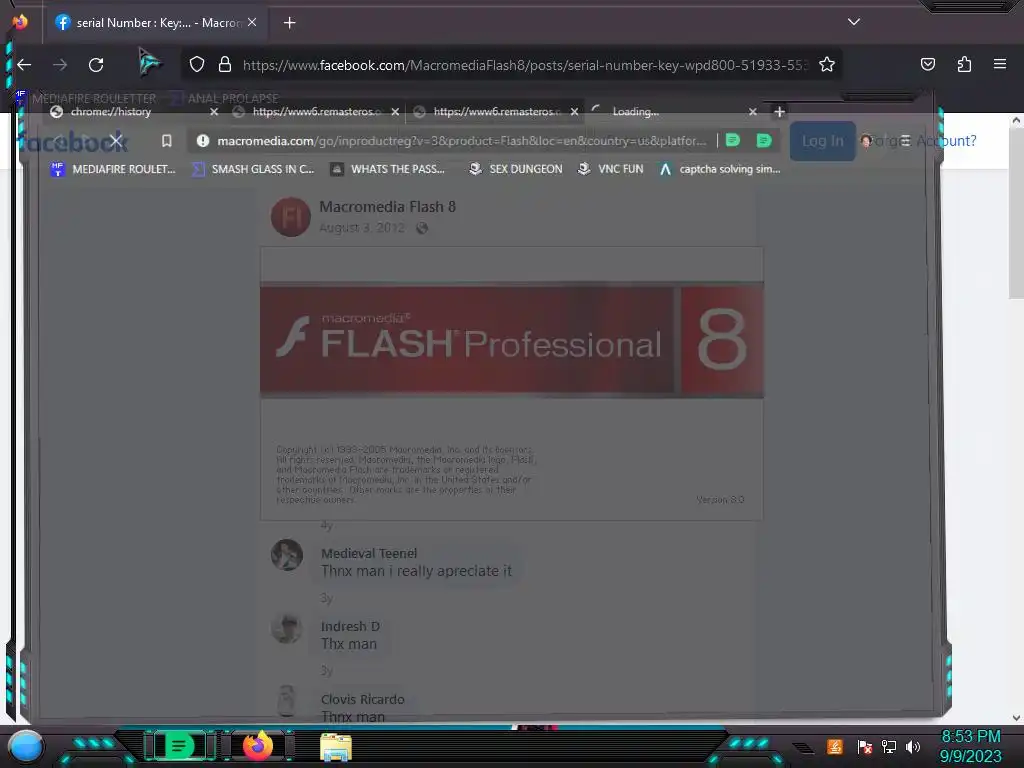Click the Windows Start orb
This screenshot has height=768, width=1024.
click(26, 746)
